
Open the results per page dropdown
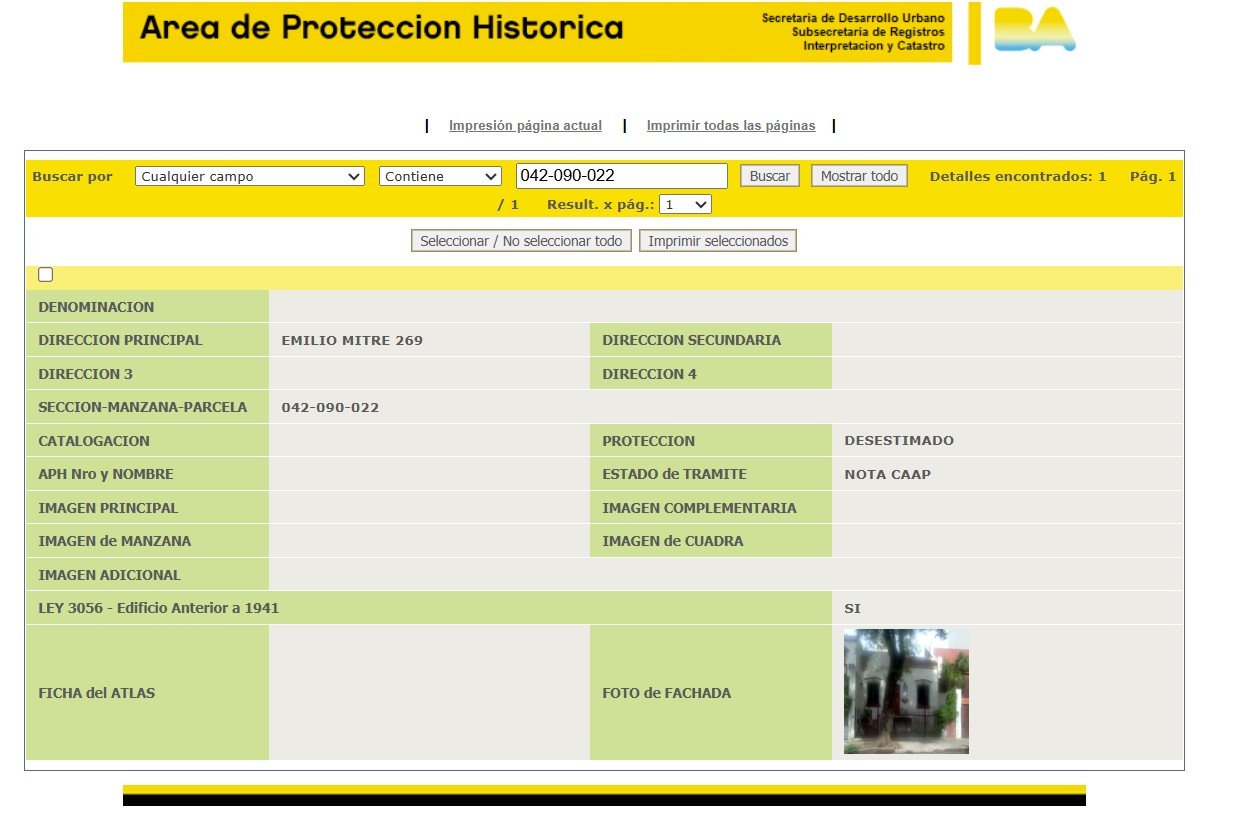685,204
